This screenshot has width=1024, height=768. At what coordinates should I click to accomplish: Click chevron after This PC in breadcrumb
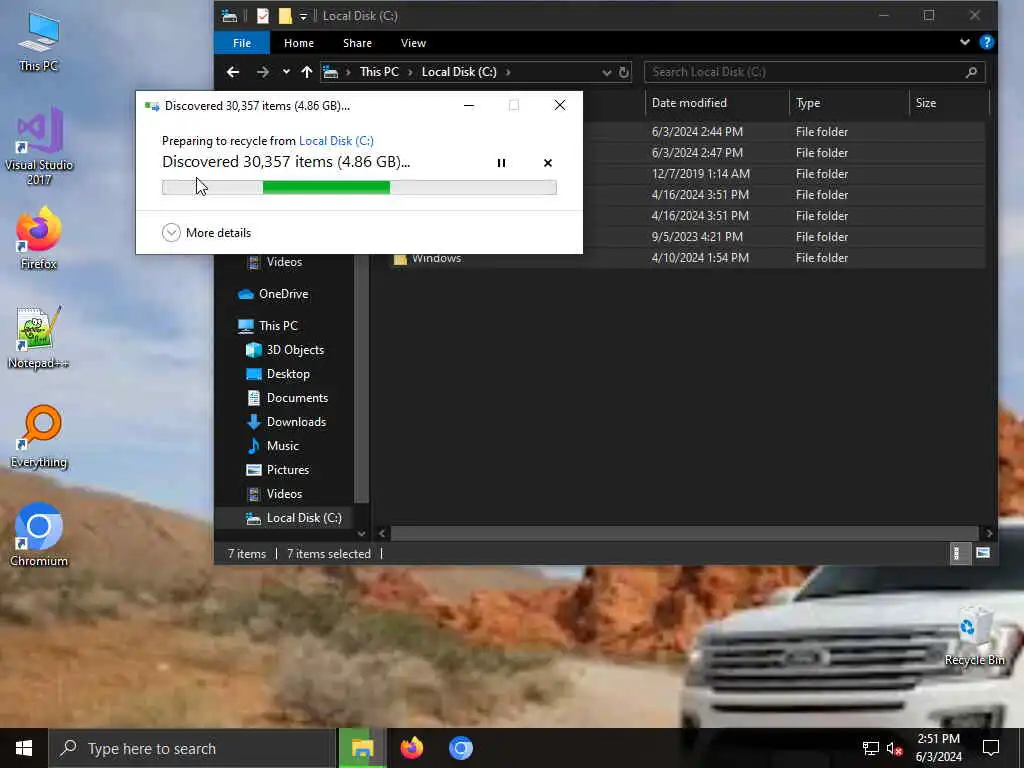[410, 72]
